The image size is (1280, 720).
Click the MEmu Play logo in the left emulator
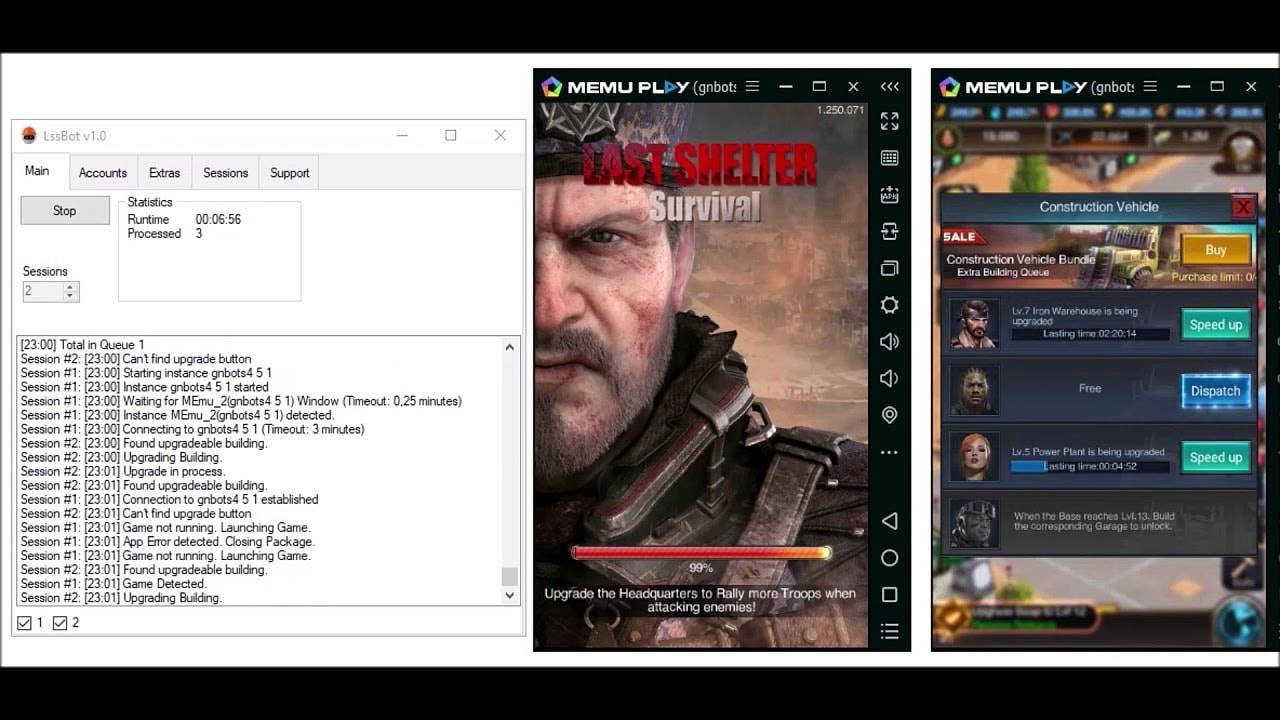[552, 87]
